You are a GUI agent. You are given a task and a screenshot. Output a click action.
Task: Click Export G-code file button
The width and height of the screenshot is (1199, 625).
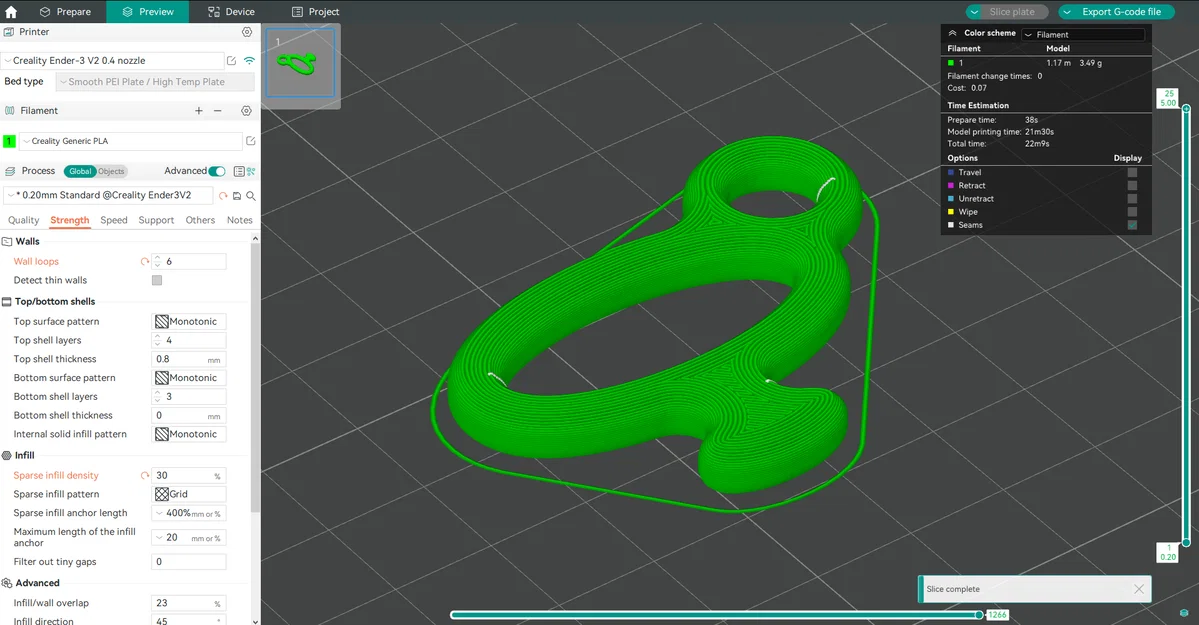[1121, 12]
